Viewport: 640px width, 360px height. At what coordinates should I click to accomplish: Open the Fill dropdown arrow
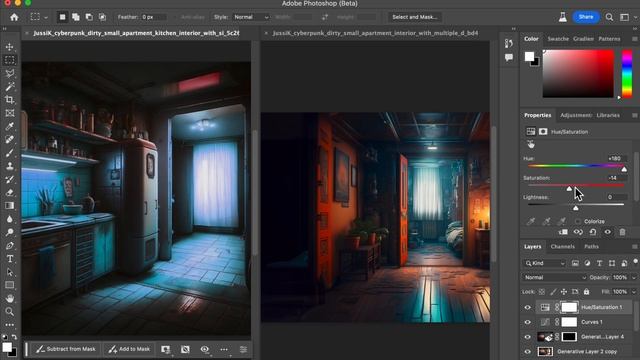click(x=634, y=292)
